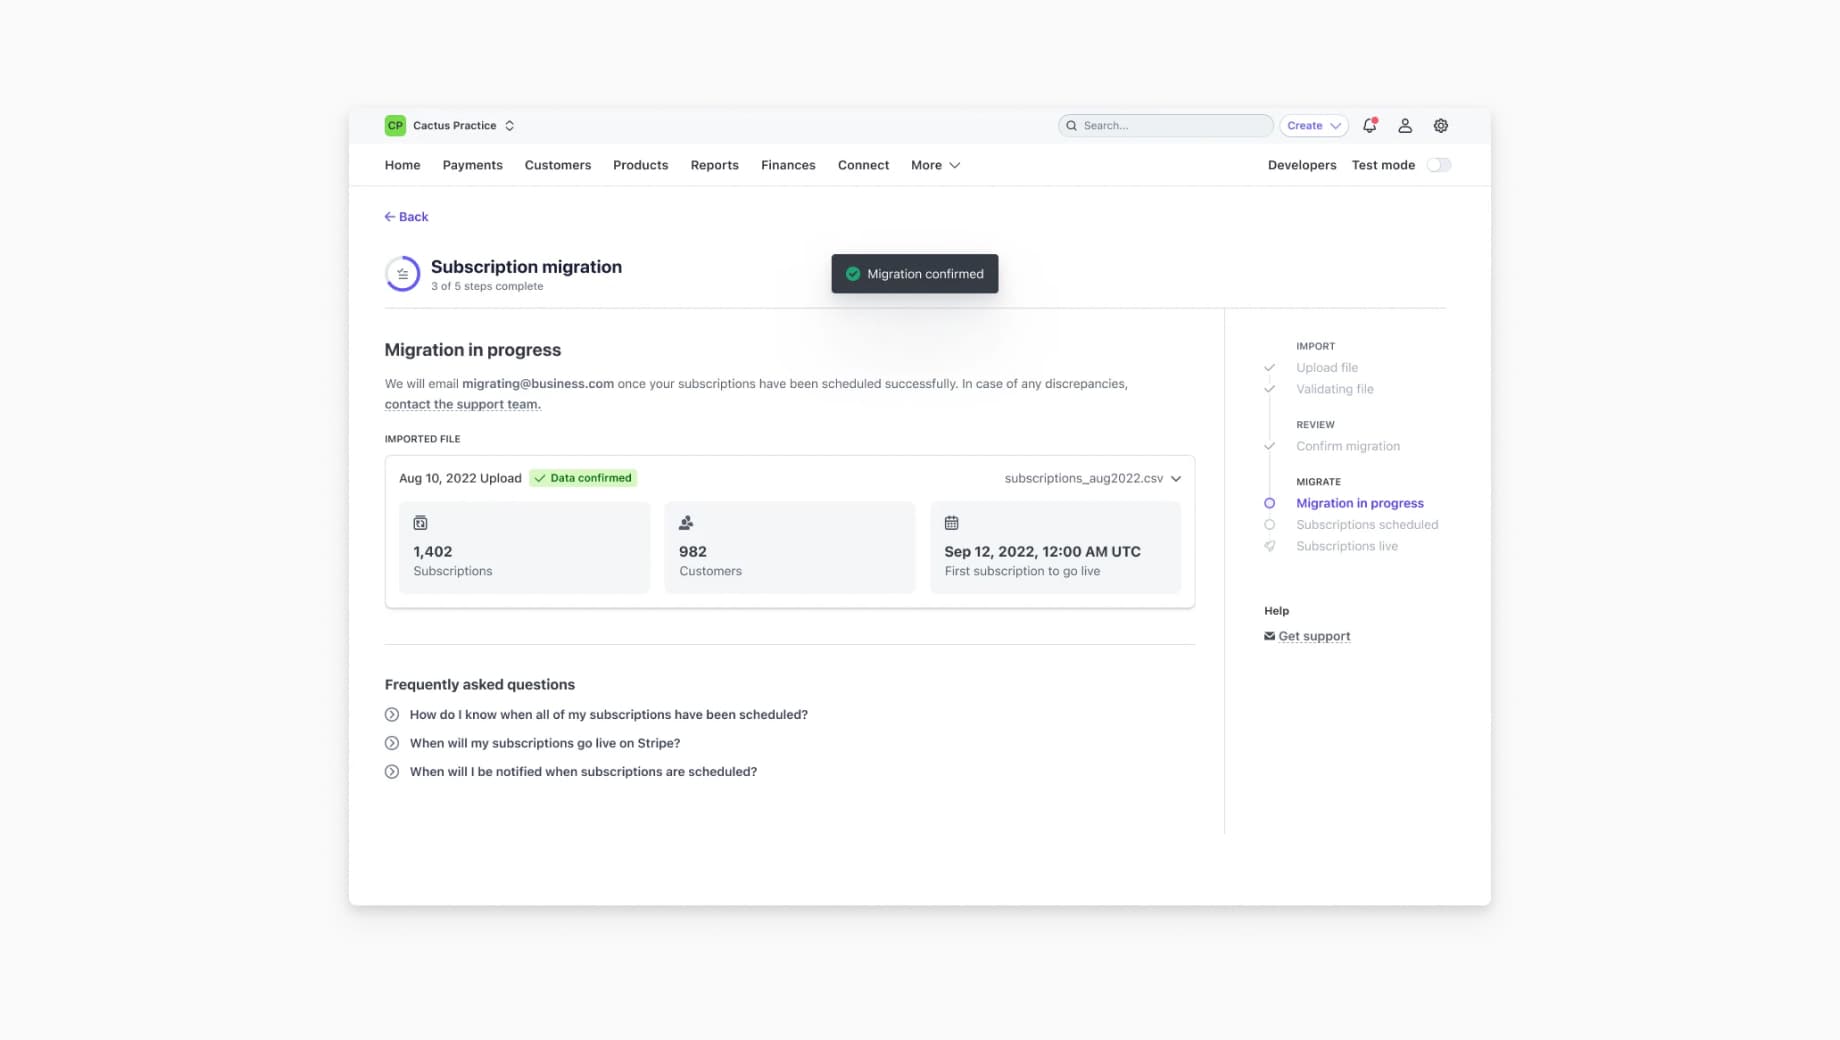
Task: Expand the More navigation menu
Action: coord(935,165)
